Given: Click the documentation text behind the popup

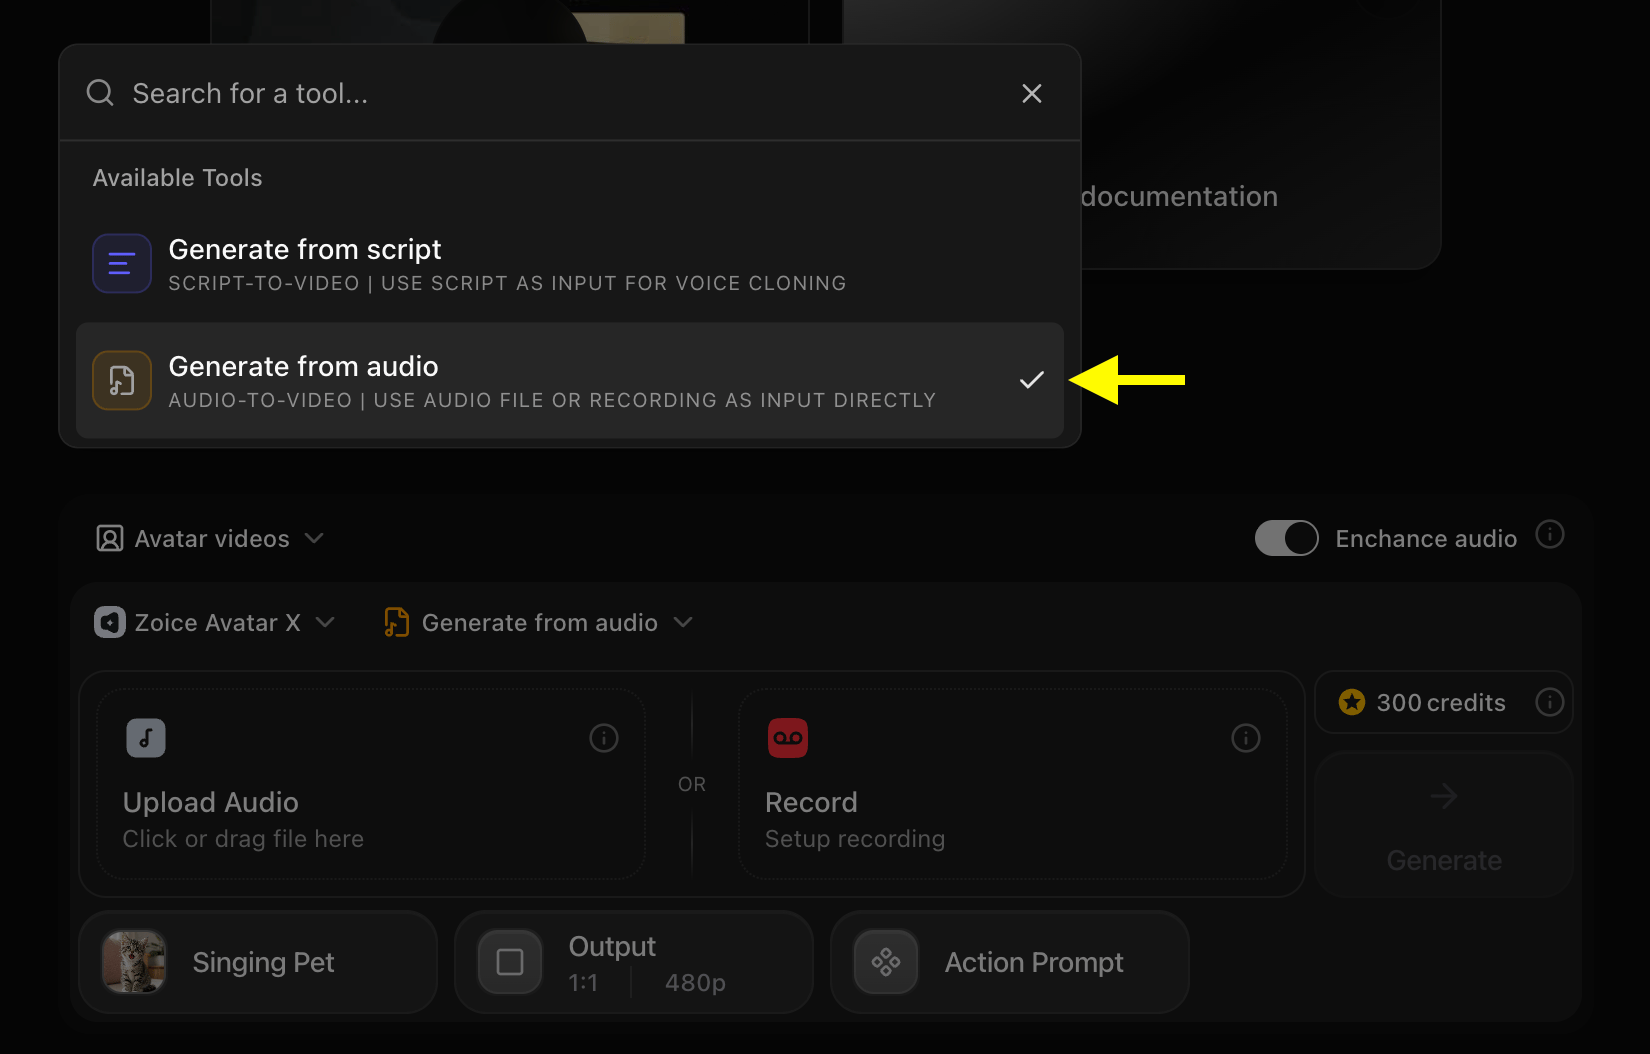Looking at the screenshot, I should pos(1179,197).
